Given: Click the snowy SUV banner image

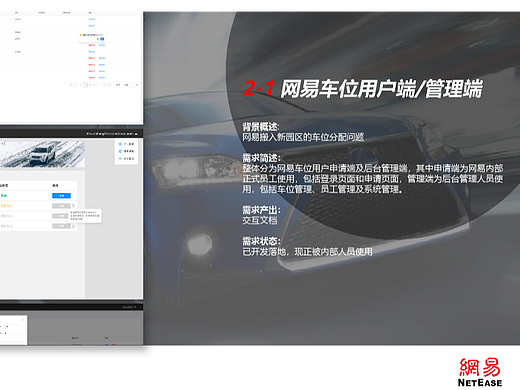Looking at the screenshot, I should (x=42, y=154).
